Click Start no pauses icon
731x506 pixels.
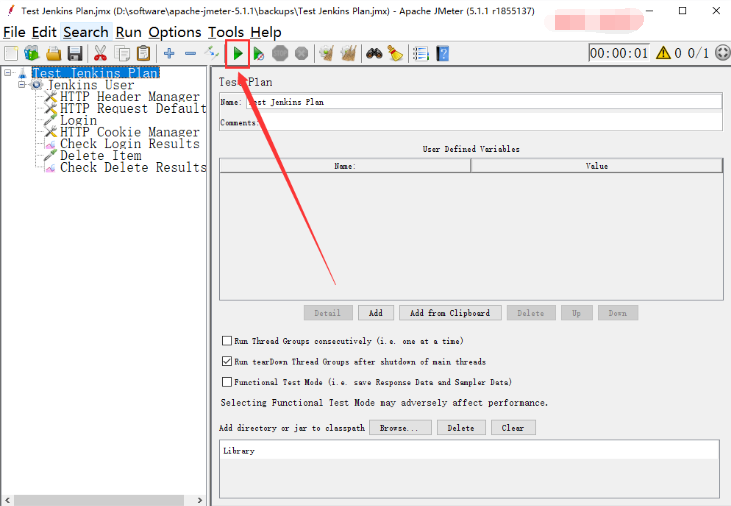click(259, 54)
